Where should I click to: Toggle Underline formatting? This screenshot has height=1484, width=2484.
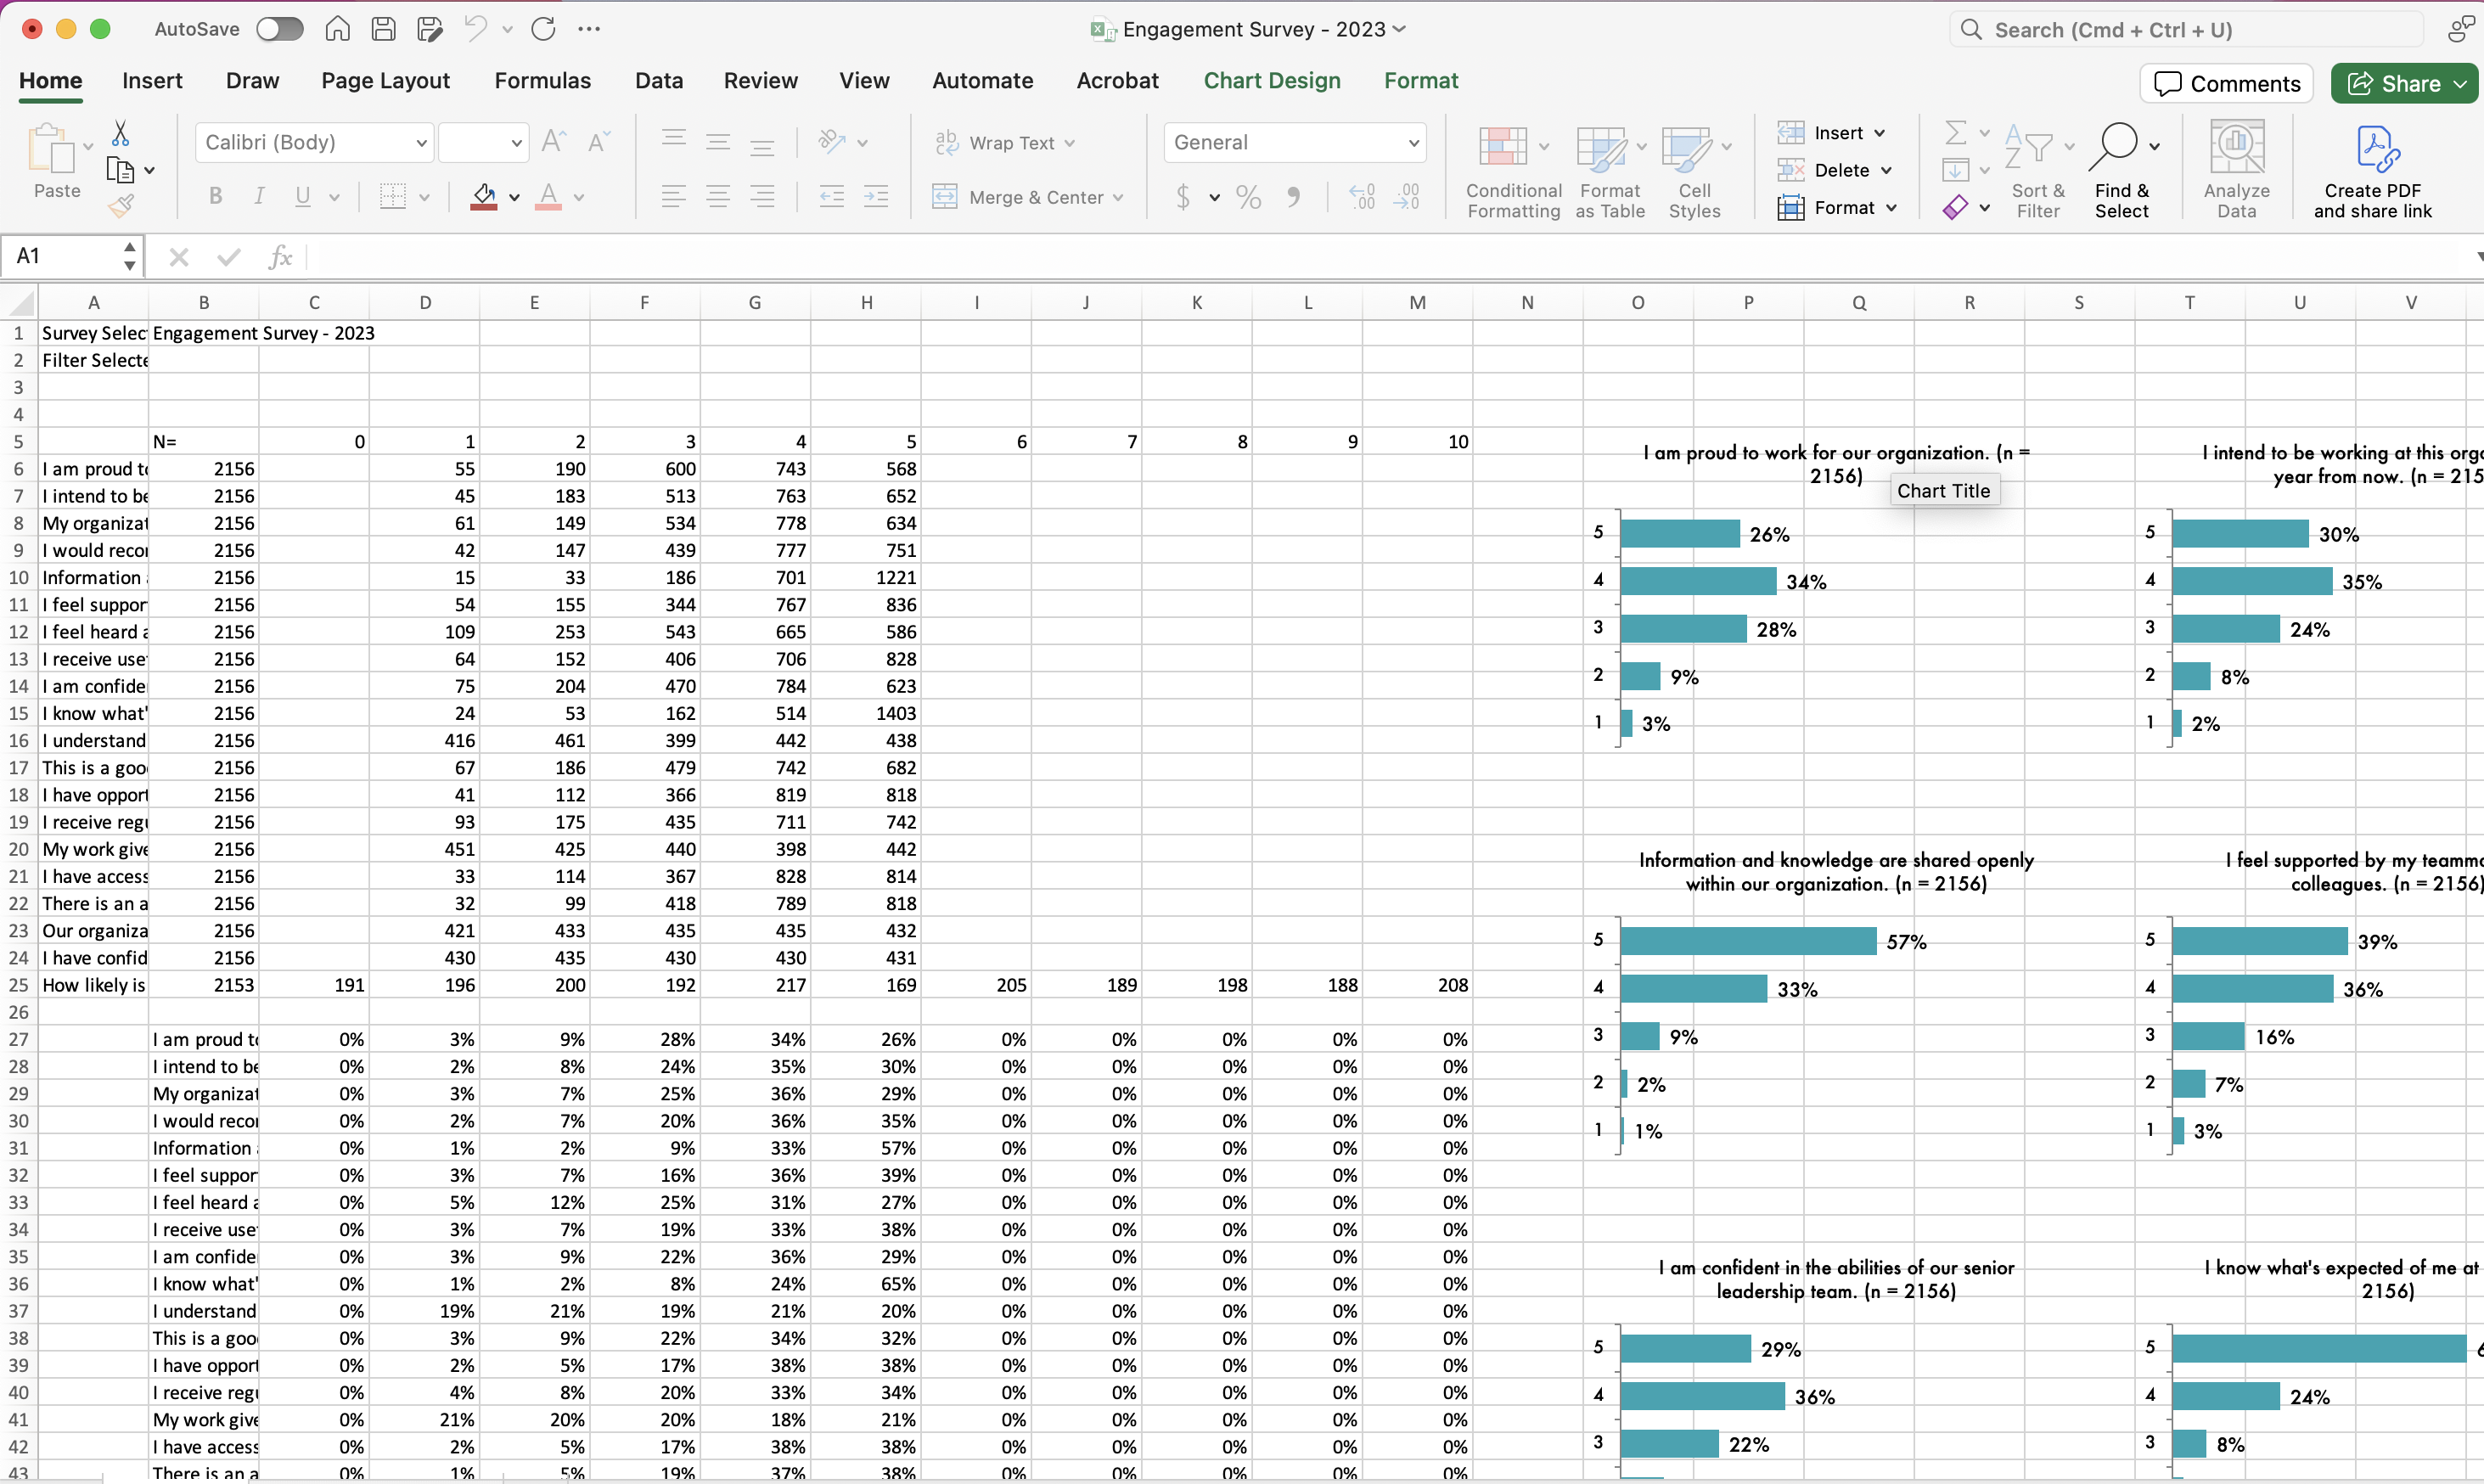pos(303,197)
